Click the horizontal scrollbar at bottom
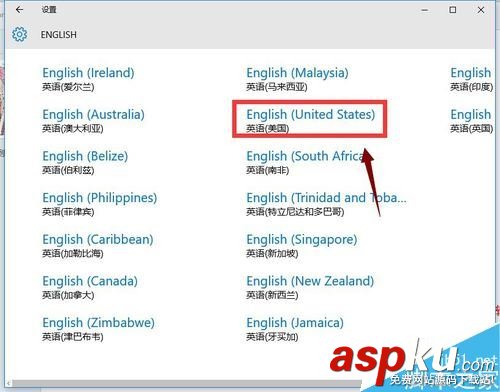This screenshot has width=500, height=392. [187, 383]
